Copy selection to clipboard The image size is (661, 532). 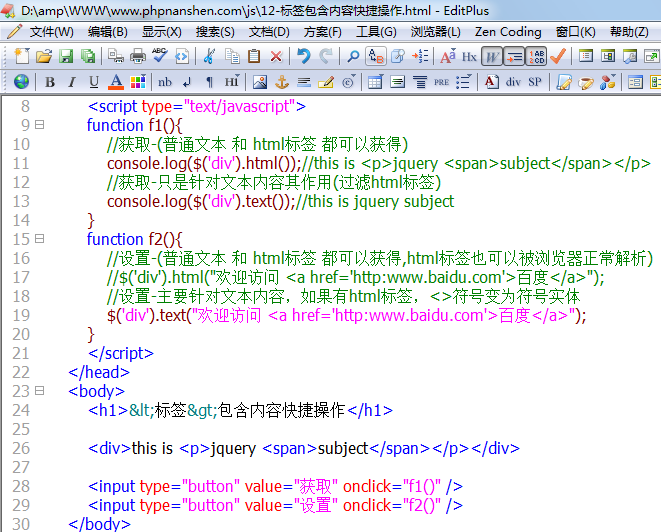pos(232,56)
